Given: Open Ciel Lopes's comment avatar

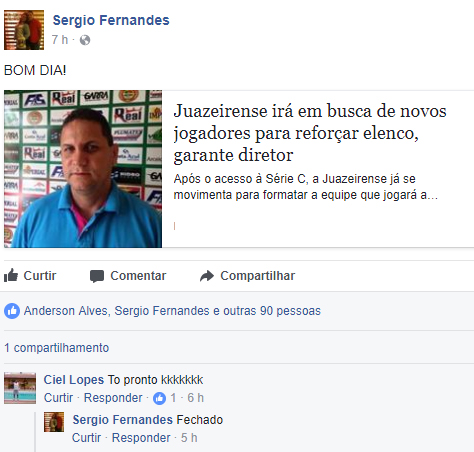Looking at the screenshot, I should click(20, 388).
